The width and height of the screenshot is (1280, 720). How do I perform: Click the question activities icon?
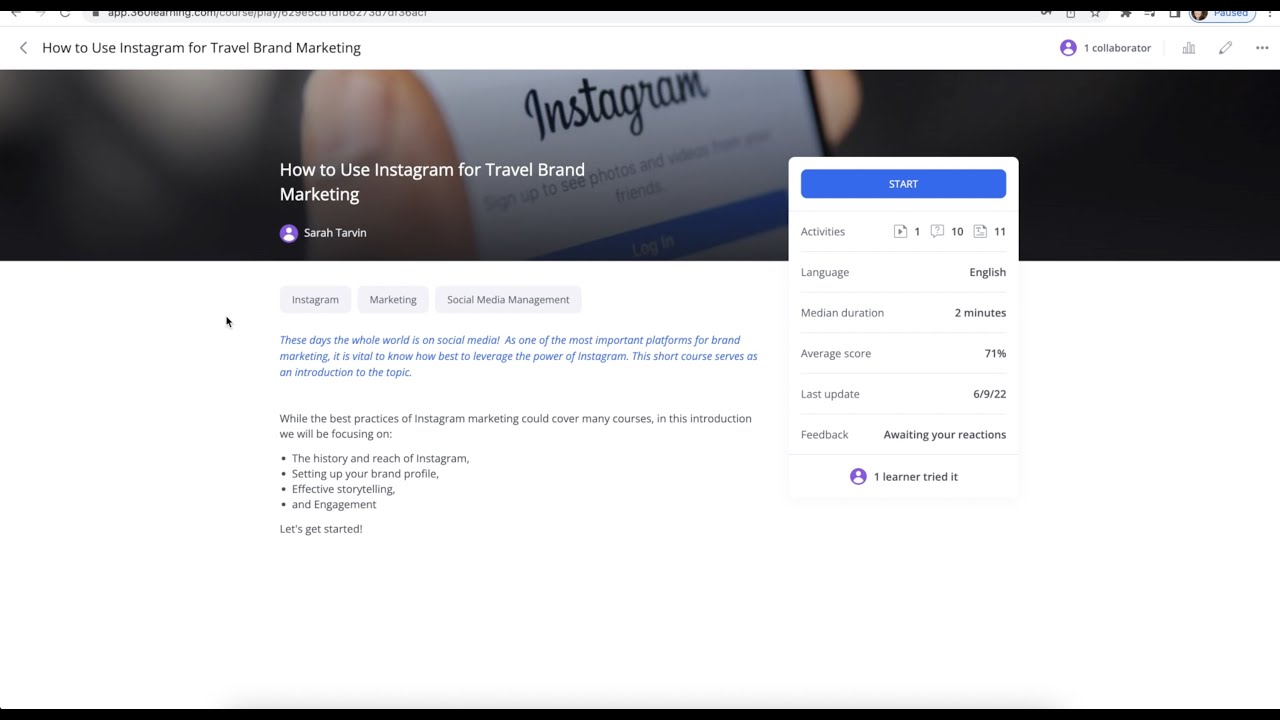937,231
